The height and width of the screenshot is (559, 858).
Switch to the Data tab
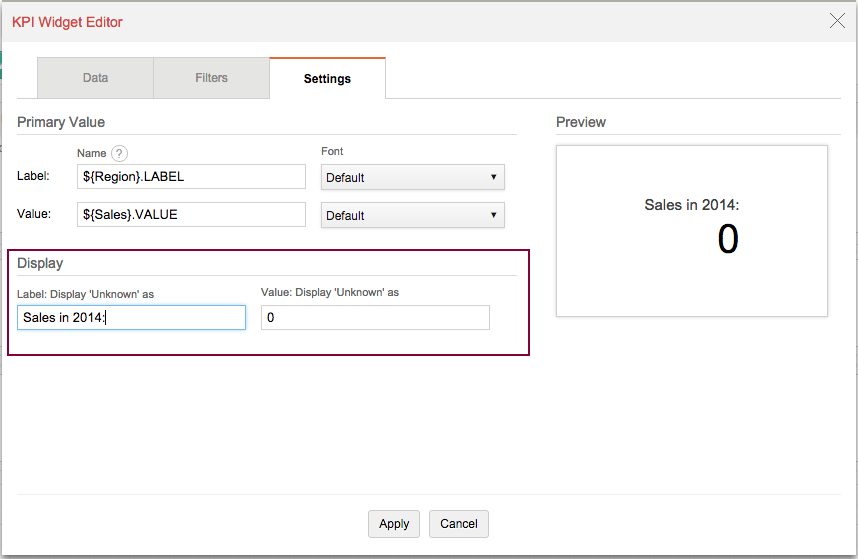click(x=95, y=78)
